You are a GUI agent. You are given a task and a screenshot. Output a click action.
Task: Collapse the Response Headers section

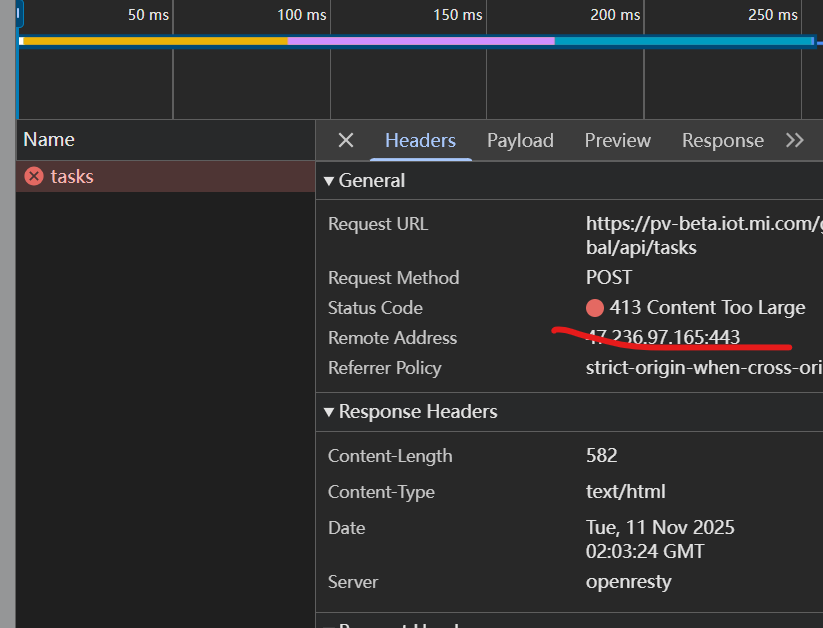click(328, 412)
